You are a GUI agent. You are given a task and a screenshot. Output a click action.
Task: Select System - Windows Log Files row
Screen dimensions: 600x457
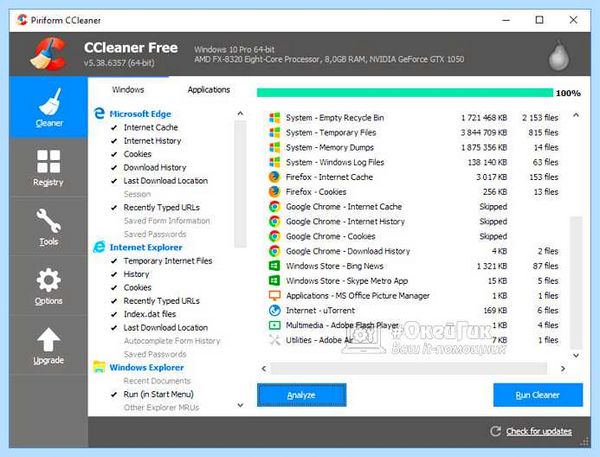(414, 162)
